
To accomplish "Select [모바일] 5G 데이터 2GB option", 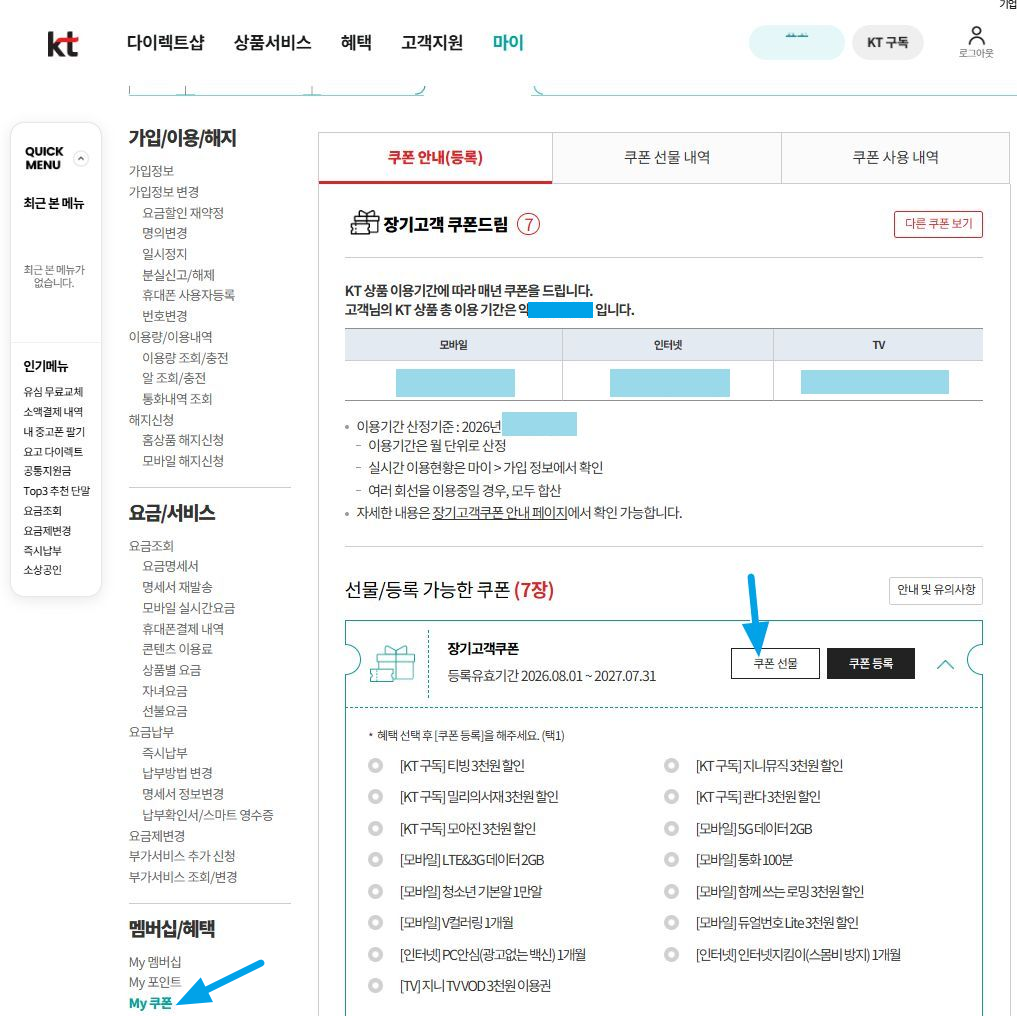I will point(671,829).
